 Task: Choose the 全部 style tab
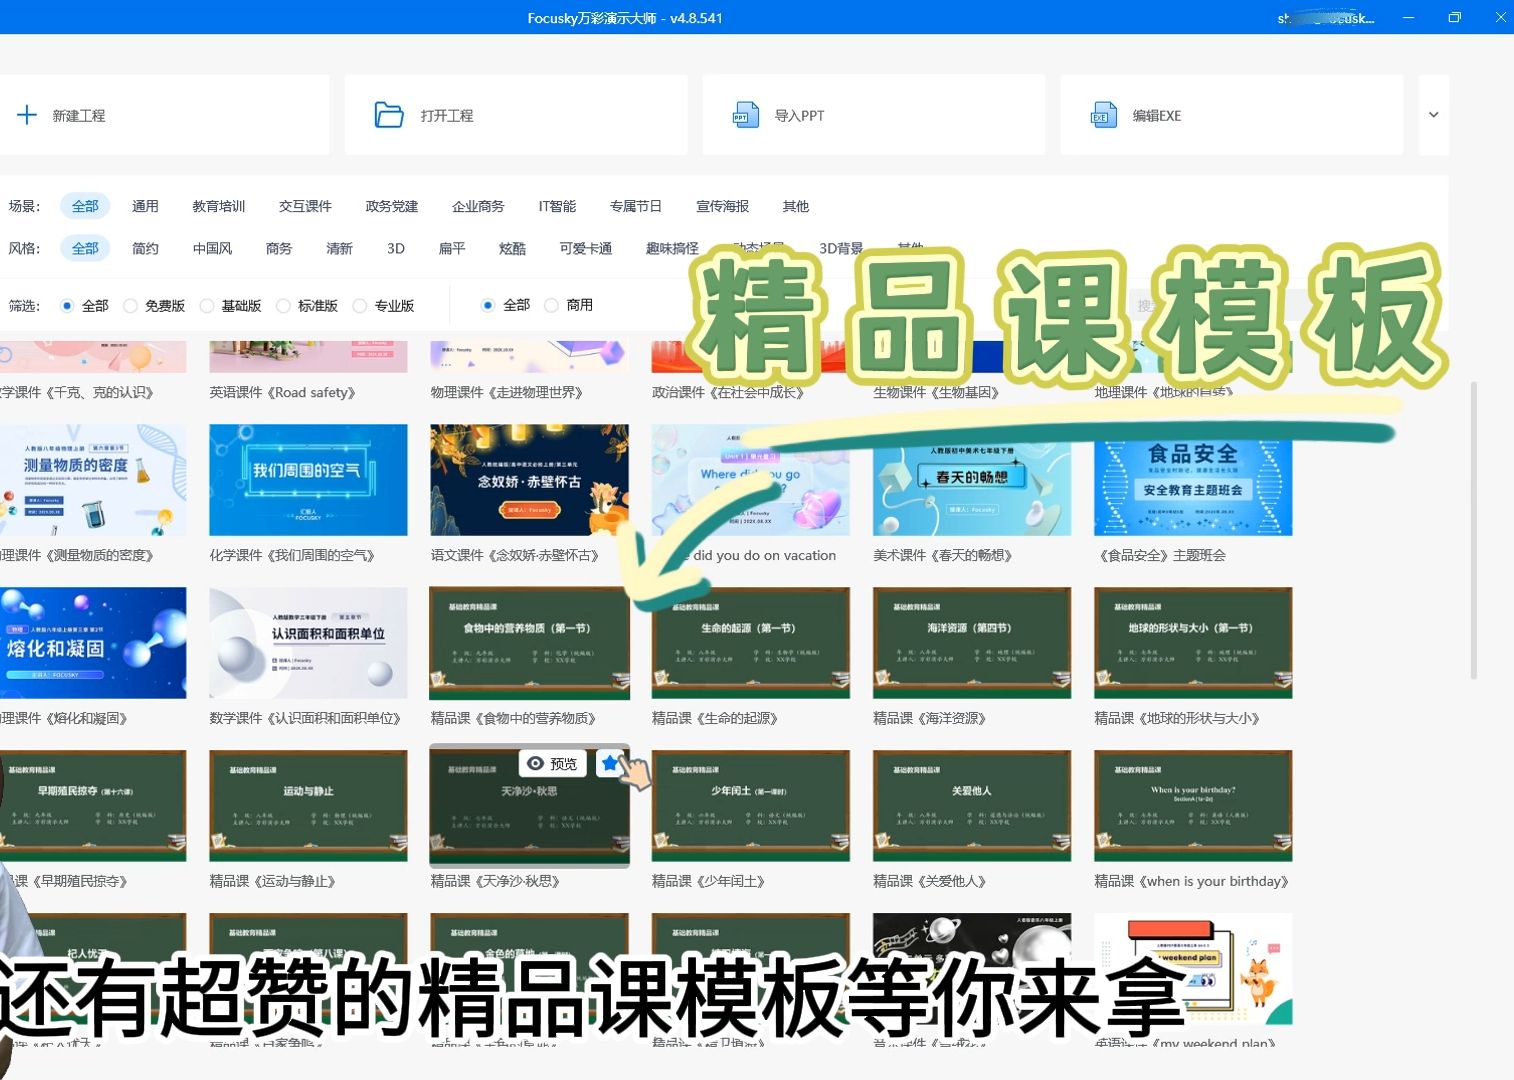[85, 248]
